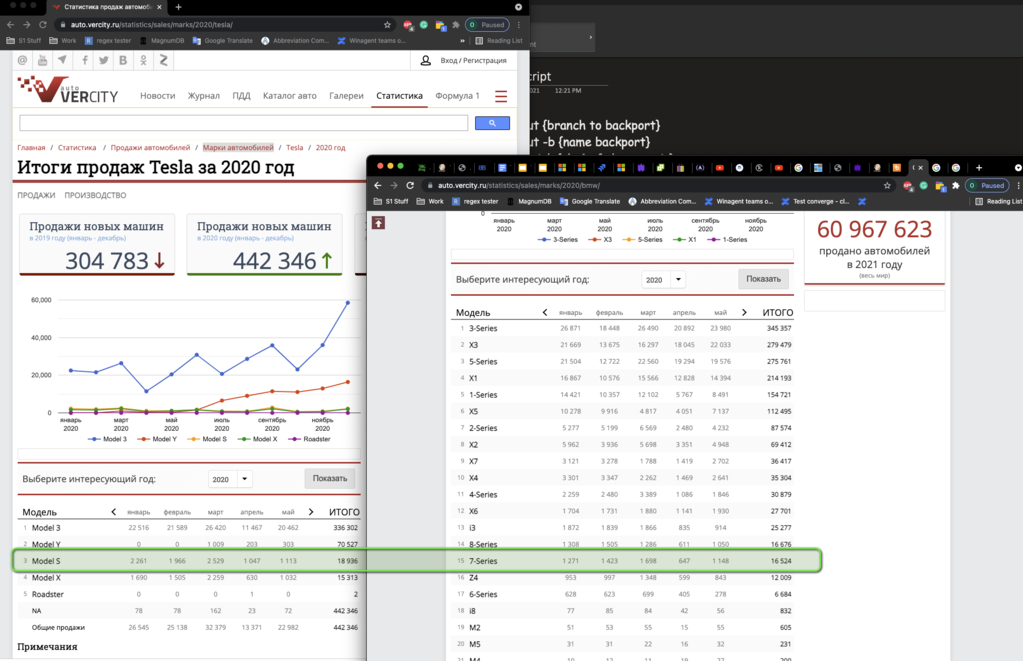
Task: Open the MagnumDB bookmark in the Tesla window
Action: pos(162,40)
